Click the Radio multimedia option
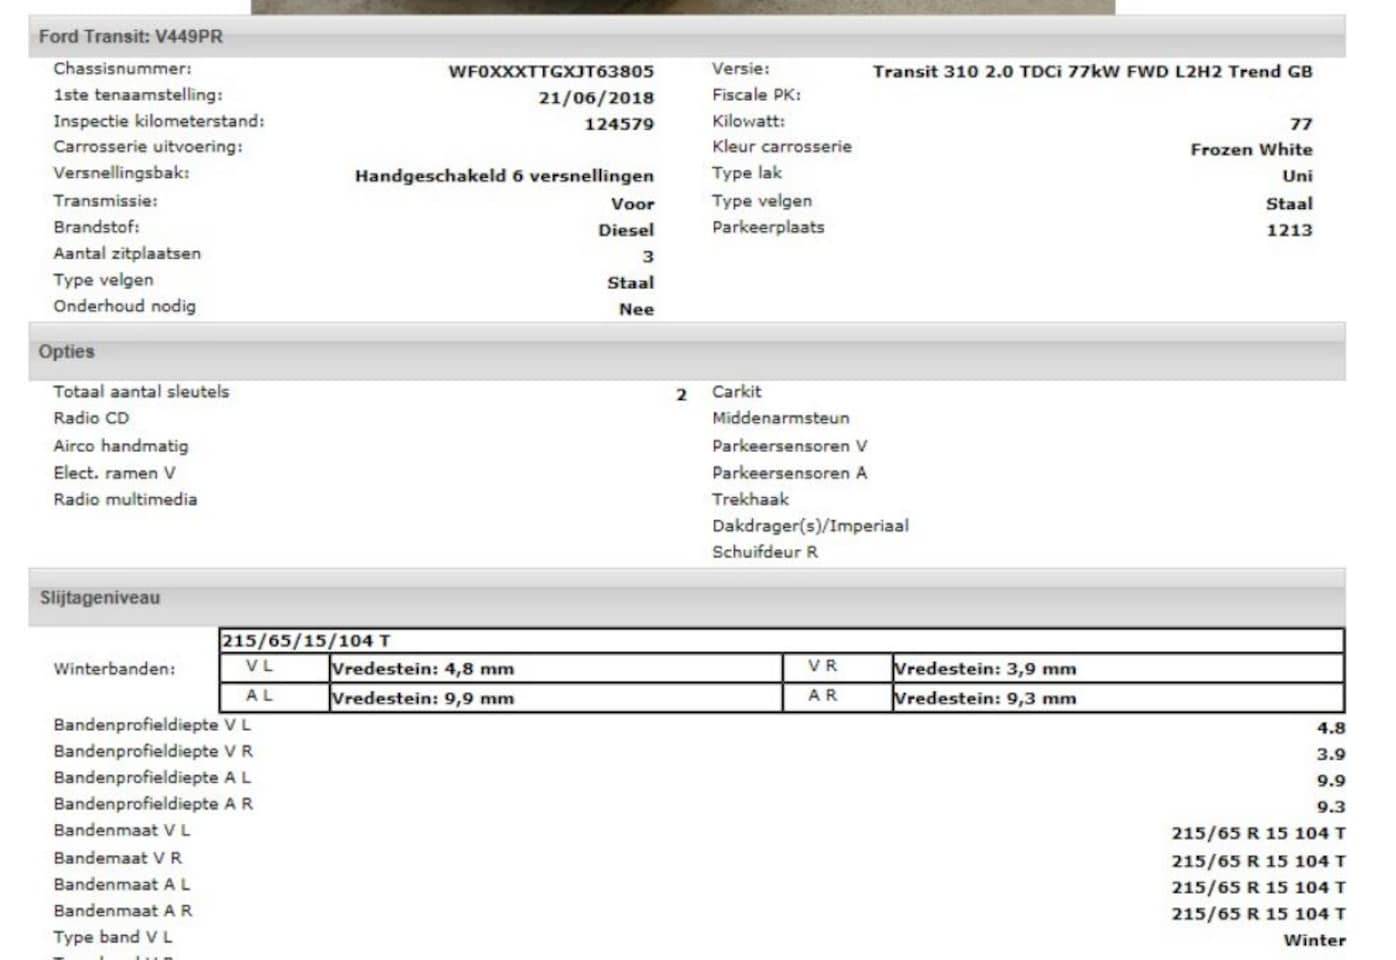This screenshot has height=960, width=1396. point(125,499)
